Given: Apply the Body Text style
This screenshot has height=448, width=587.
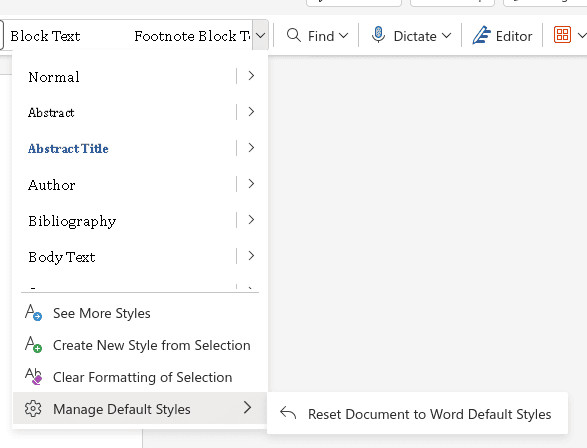Looking at the screenshot, I should click(x=62, y=257).
